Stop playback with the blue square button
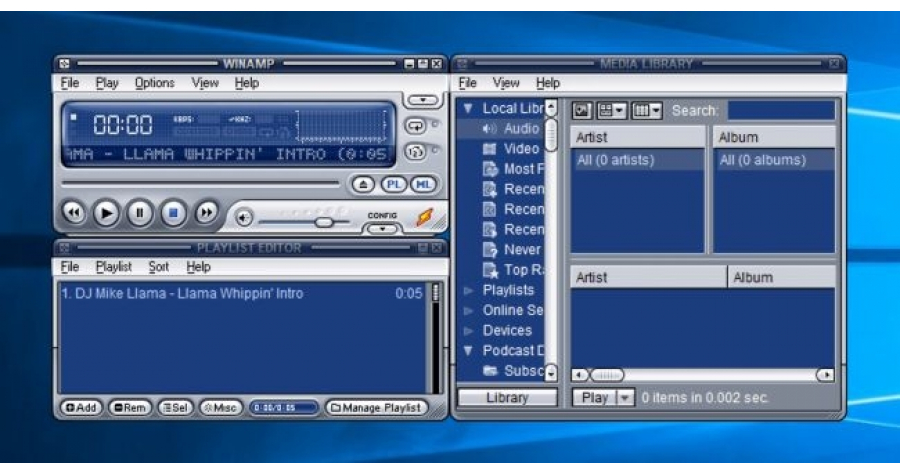Image resolution: width=900 pixels, height=474 pixels. click(x=173, y=213)
